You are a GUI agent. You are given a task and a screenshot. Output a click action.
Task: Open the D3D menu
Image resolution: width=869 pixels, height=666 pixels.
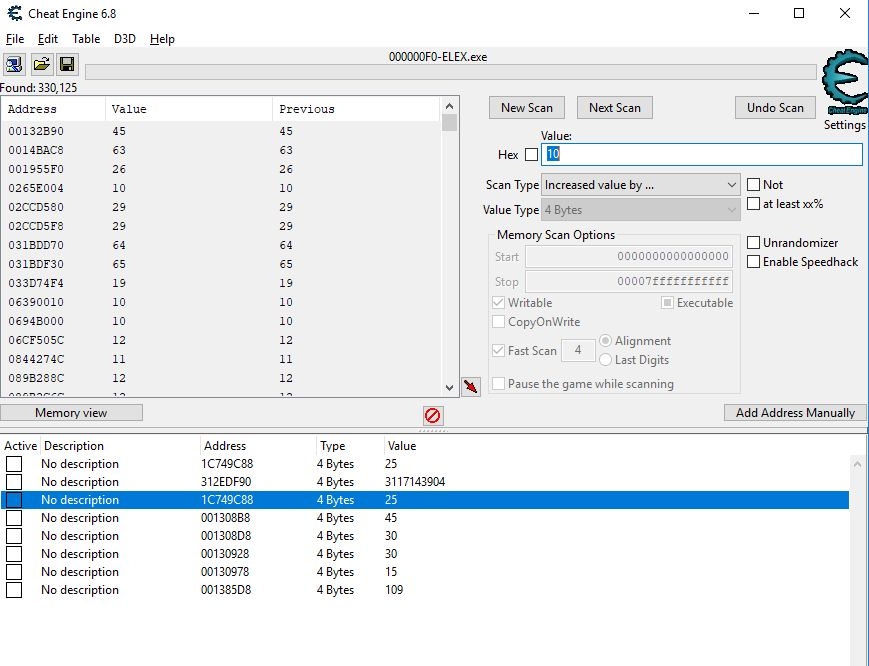tap(125, 39)
